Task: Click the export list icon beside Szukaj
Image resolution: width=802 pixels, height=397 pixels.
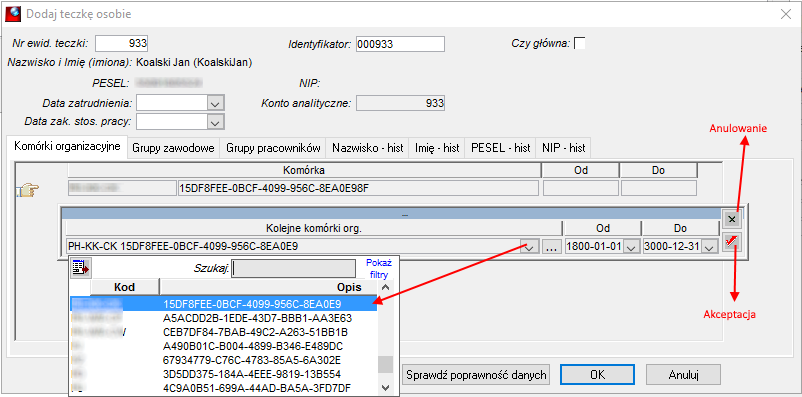Action: (x=81, y=268)
